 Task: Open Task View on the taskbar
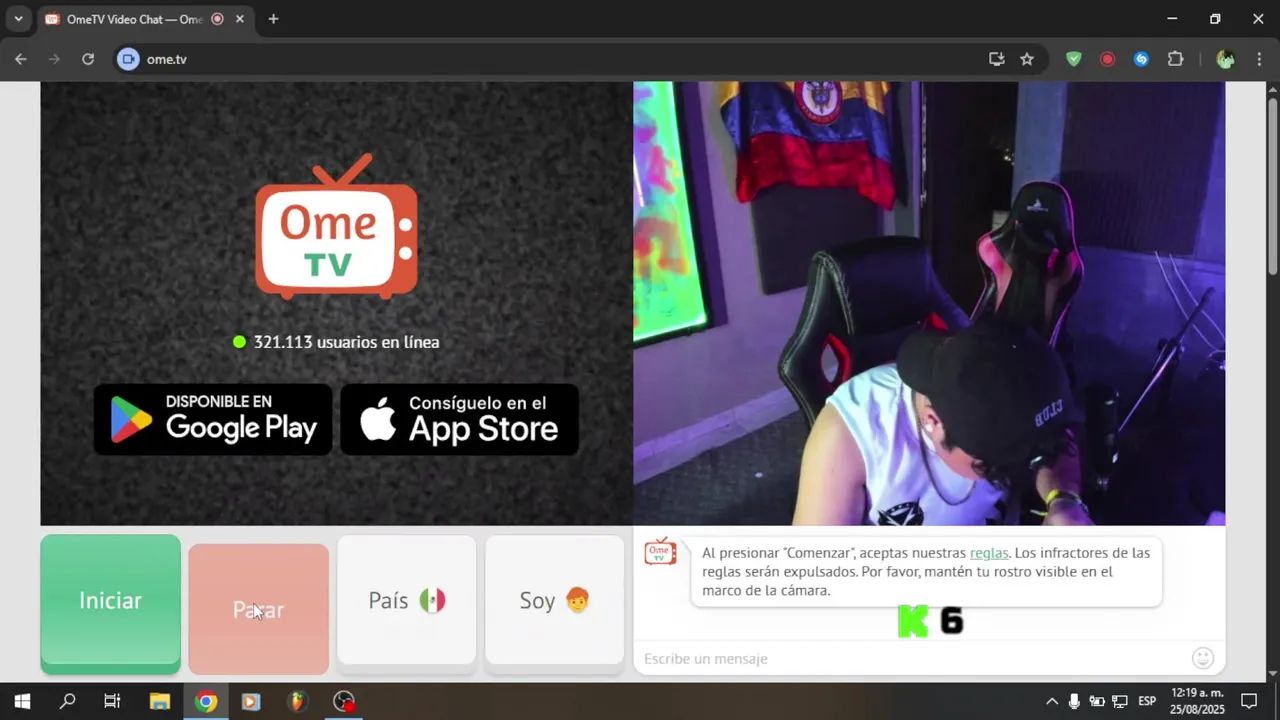click(112, 701)
